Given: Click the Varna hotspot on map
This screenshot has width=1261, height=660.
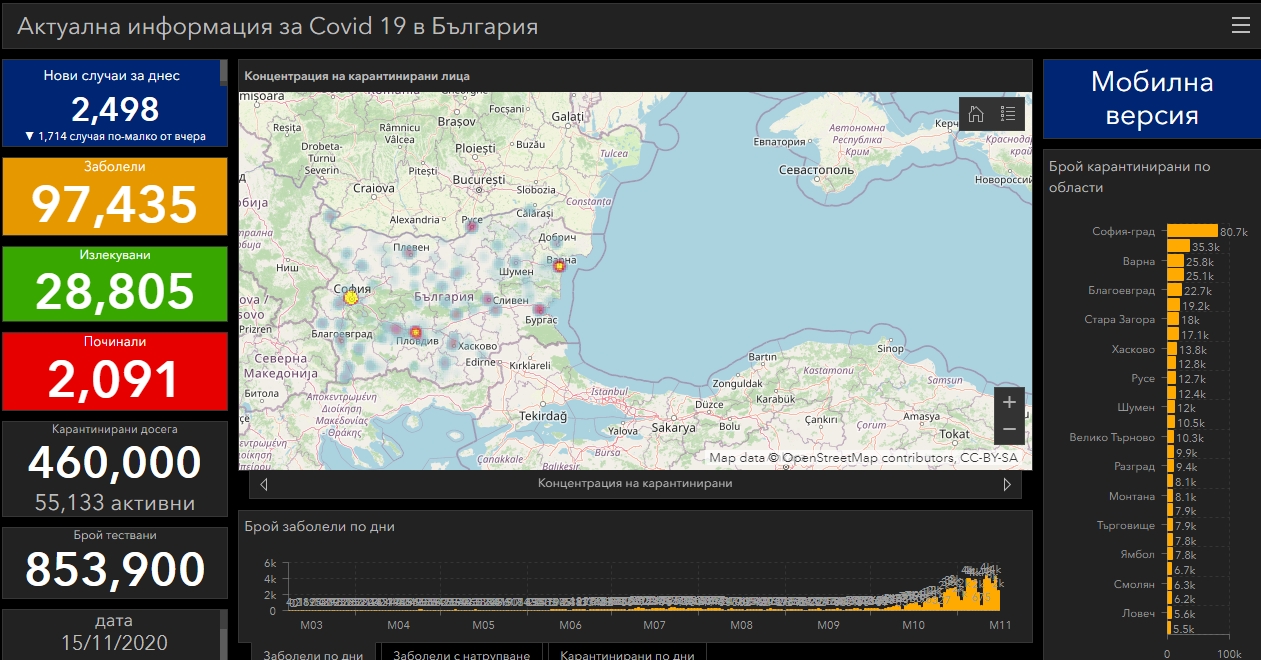Looking at the screenshot, I should 558,265.
